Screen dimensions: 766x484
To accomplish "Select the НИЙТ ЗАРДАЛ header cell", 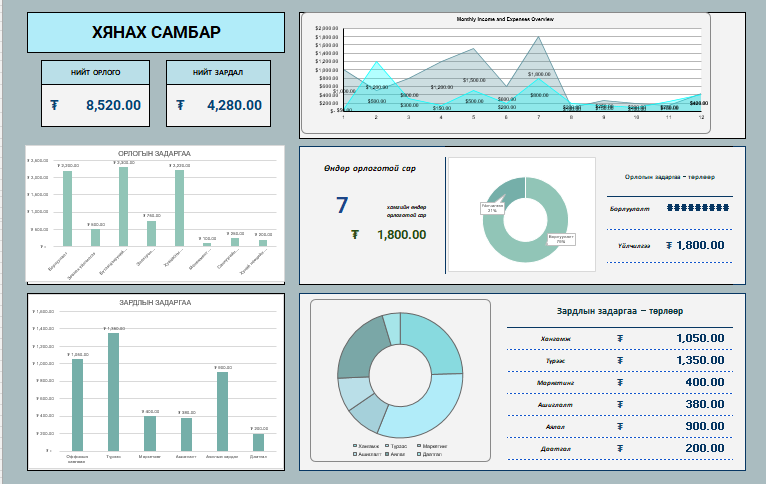I will 218,73.
